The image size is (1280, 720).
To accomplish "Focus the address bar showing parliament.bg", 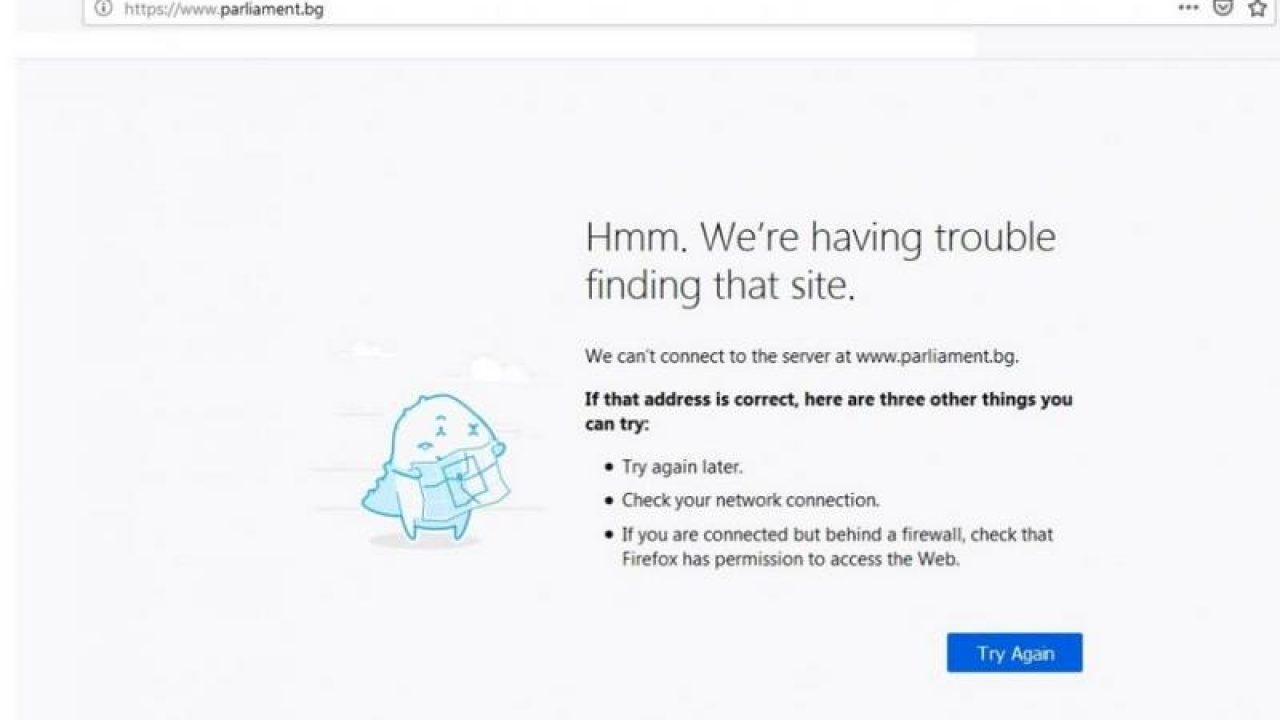I will coord(600,10).
